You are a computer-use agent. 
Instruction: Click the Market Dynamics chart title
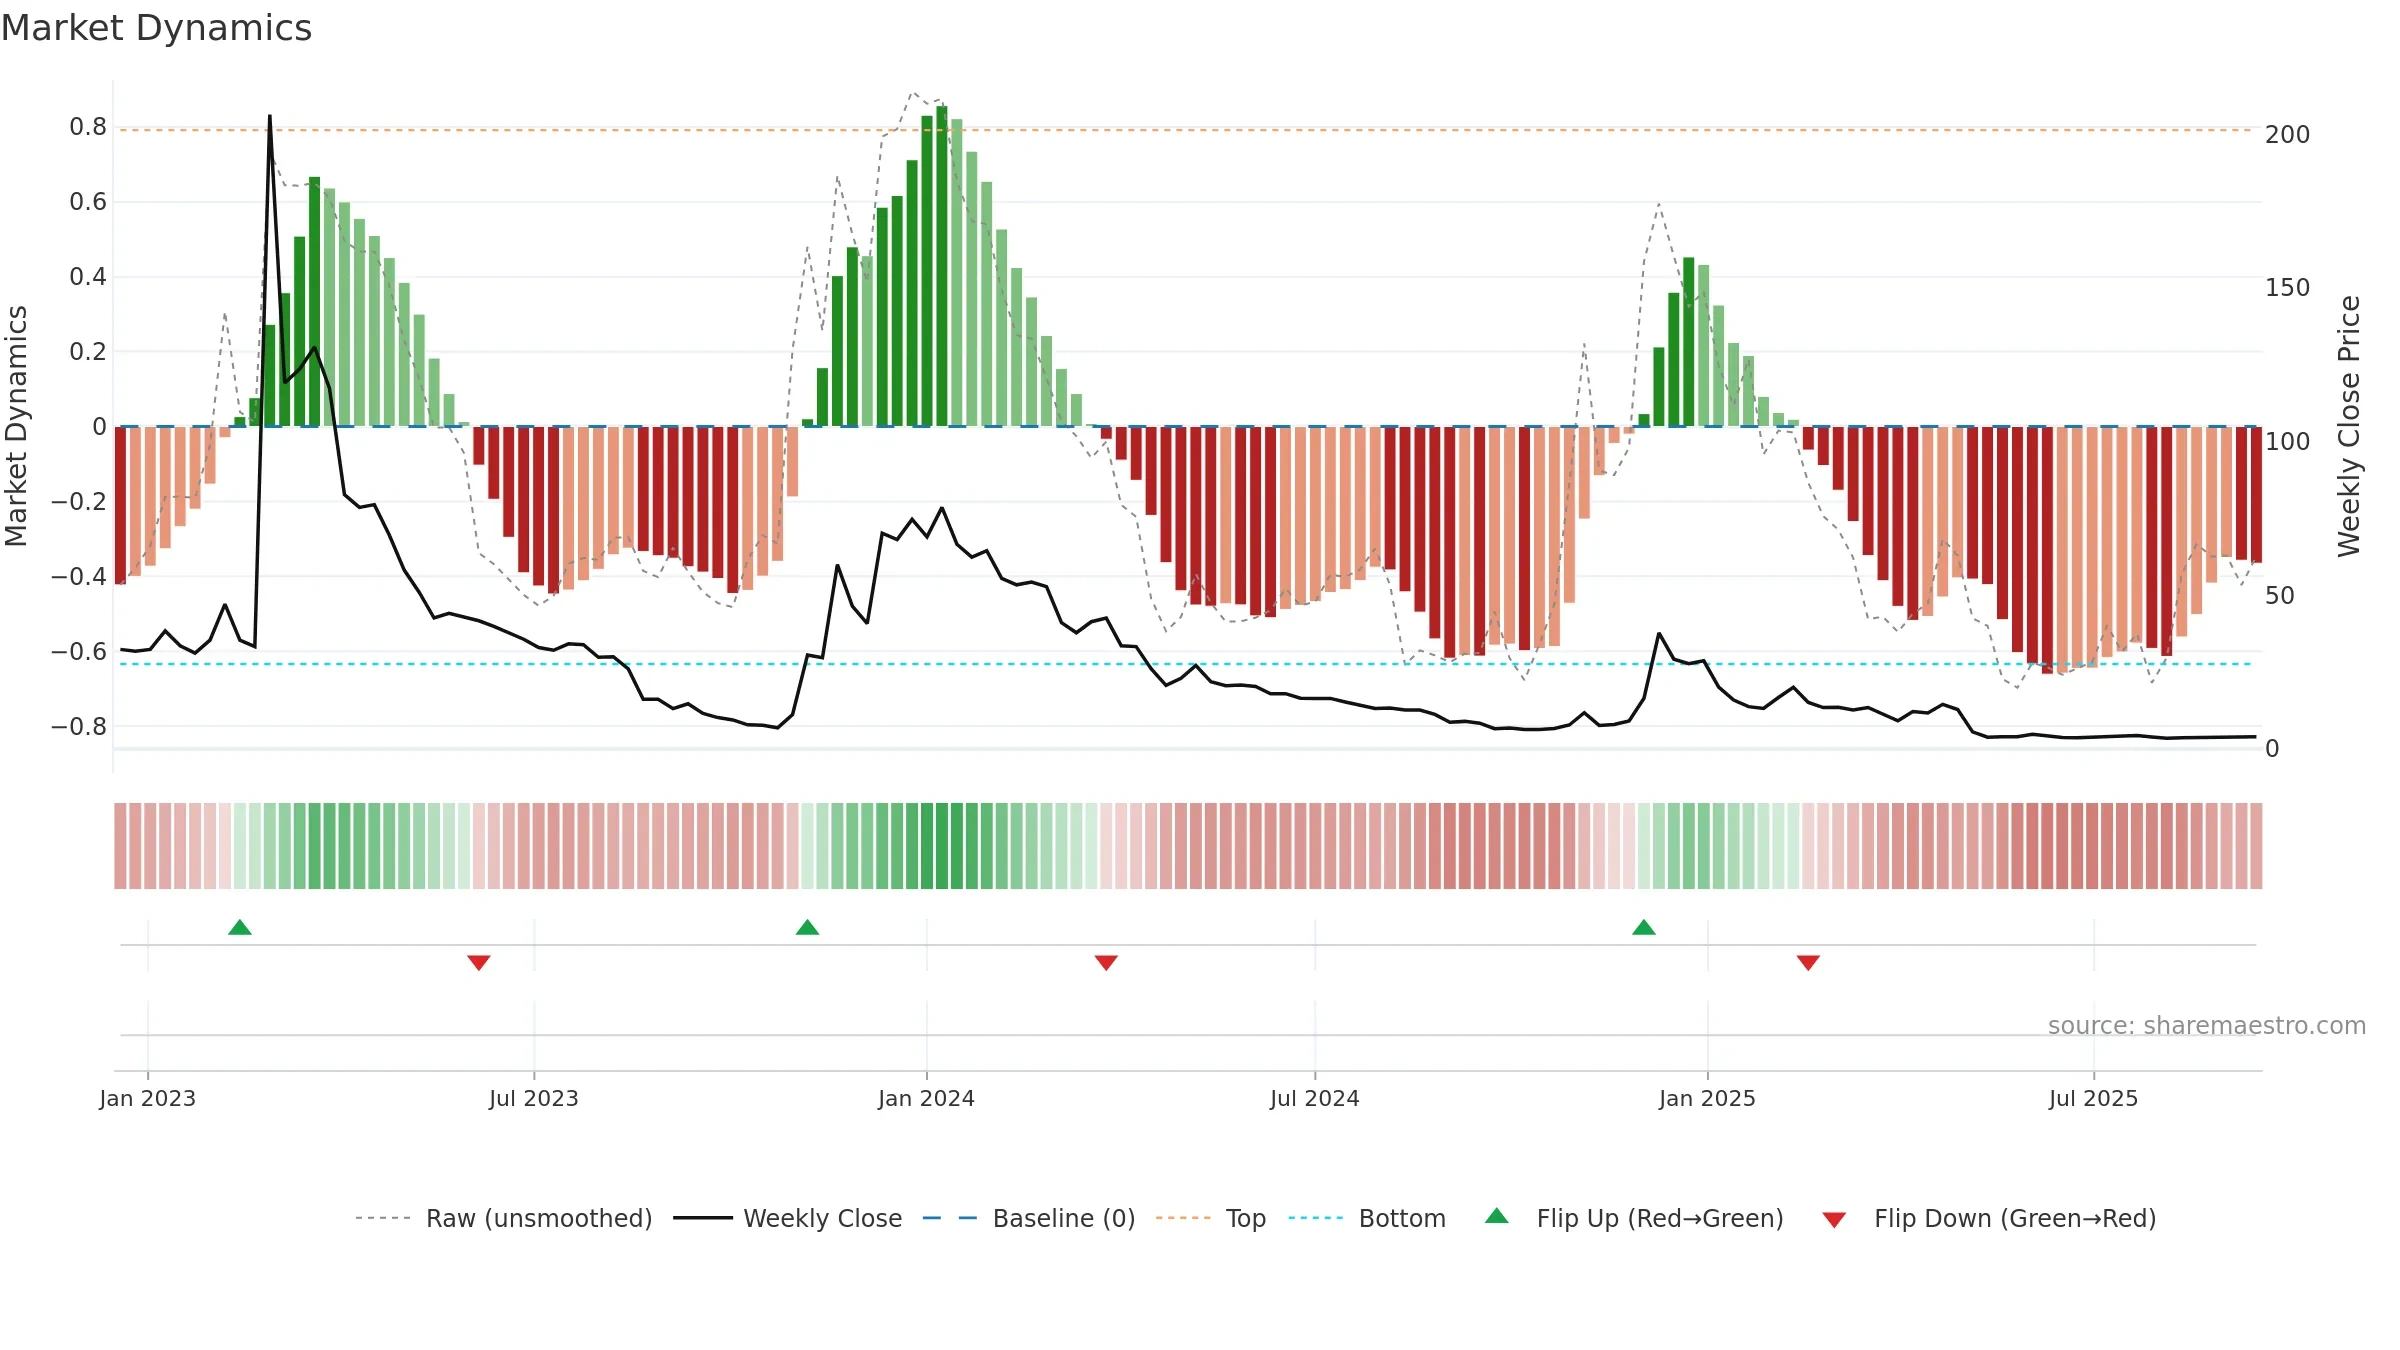[156, 28]
